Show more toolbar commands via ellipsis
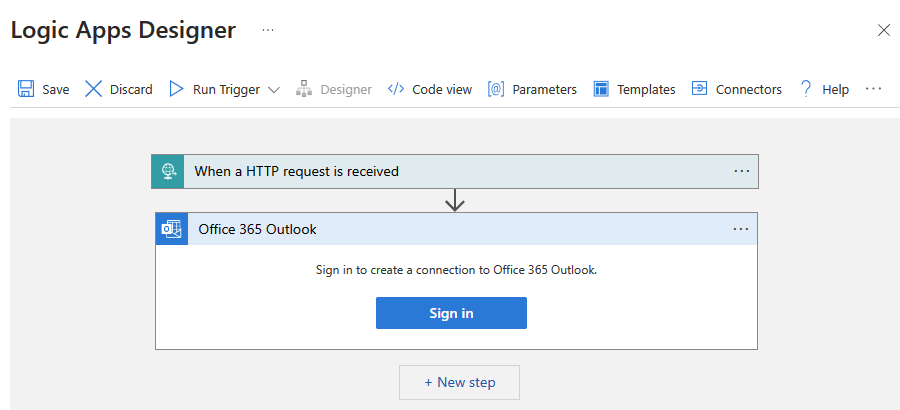 (x=873, y=89)
